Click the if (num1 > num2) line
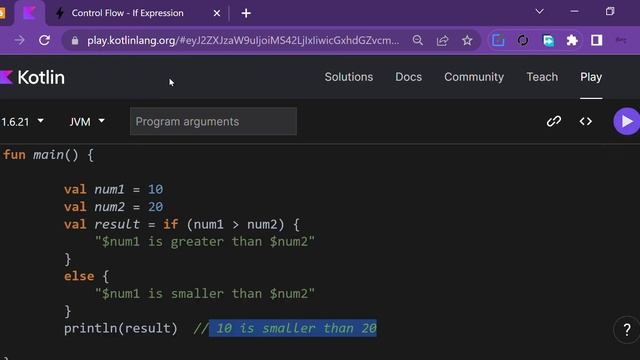This screenshot has width=640, height=360. [182, 224]
